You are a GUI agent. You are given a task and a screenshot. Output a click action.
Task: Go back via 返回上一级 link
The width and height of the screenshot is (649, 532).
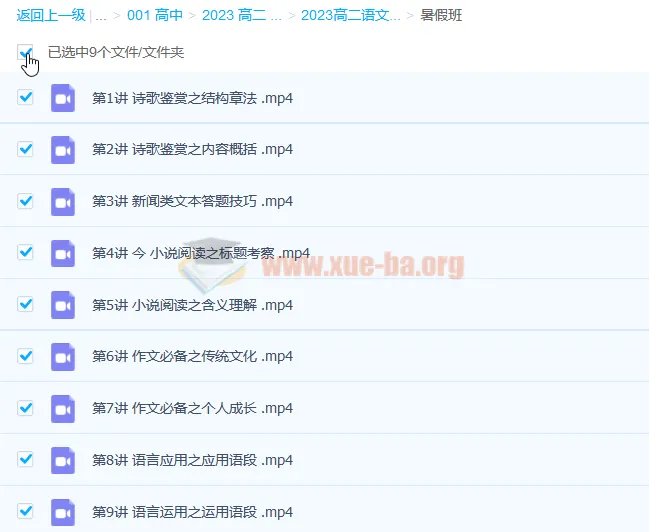coord(51,15)
